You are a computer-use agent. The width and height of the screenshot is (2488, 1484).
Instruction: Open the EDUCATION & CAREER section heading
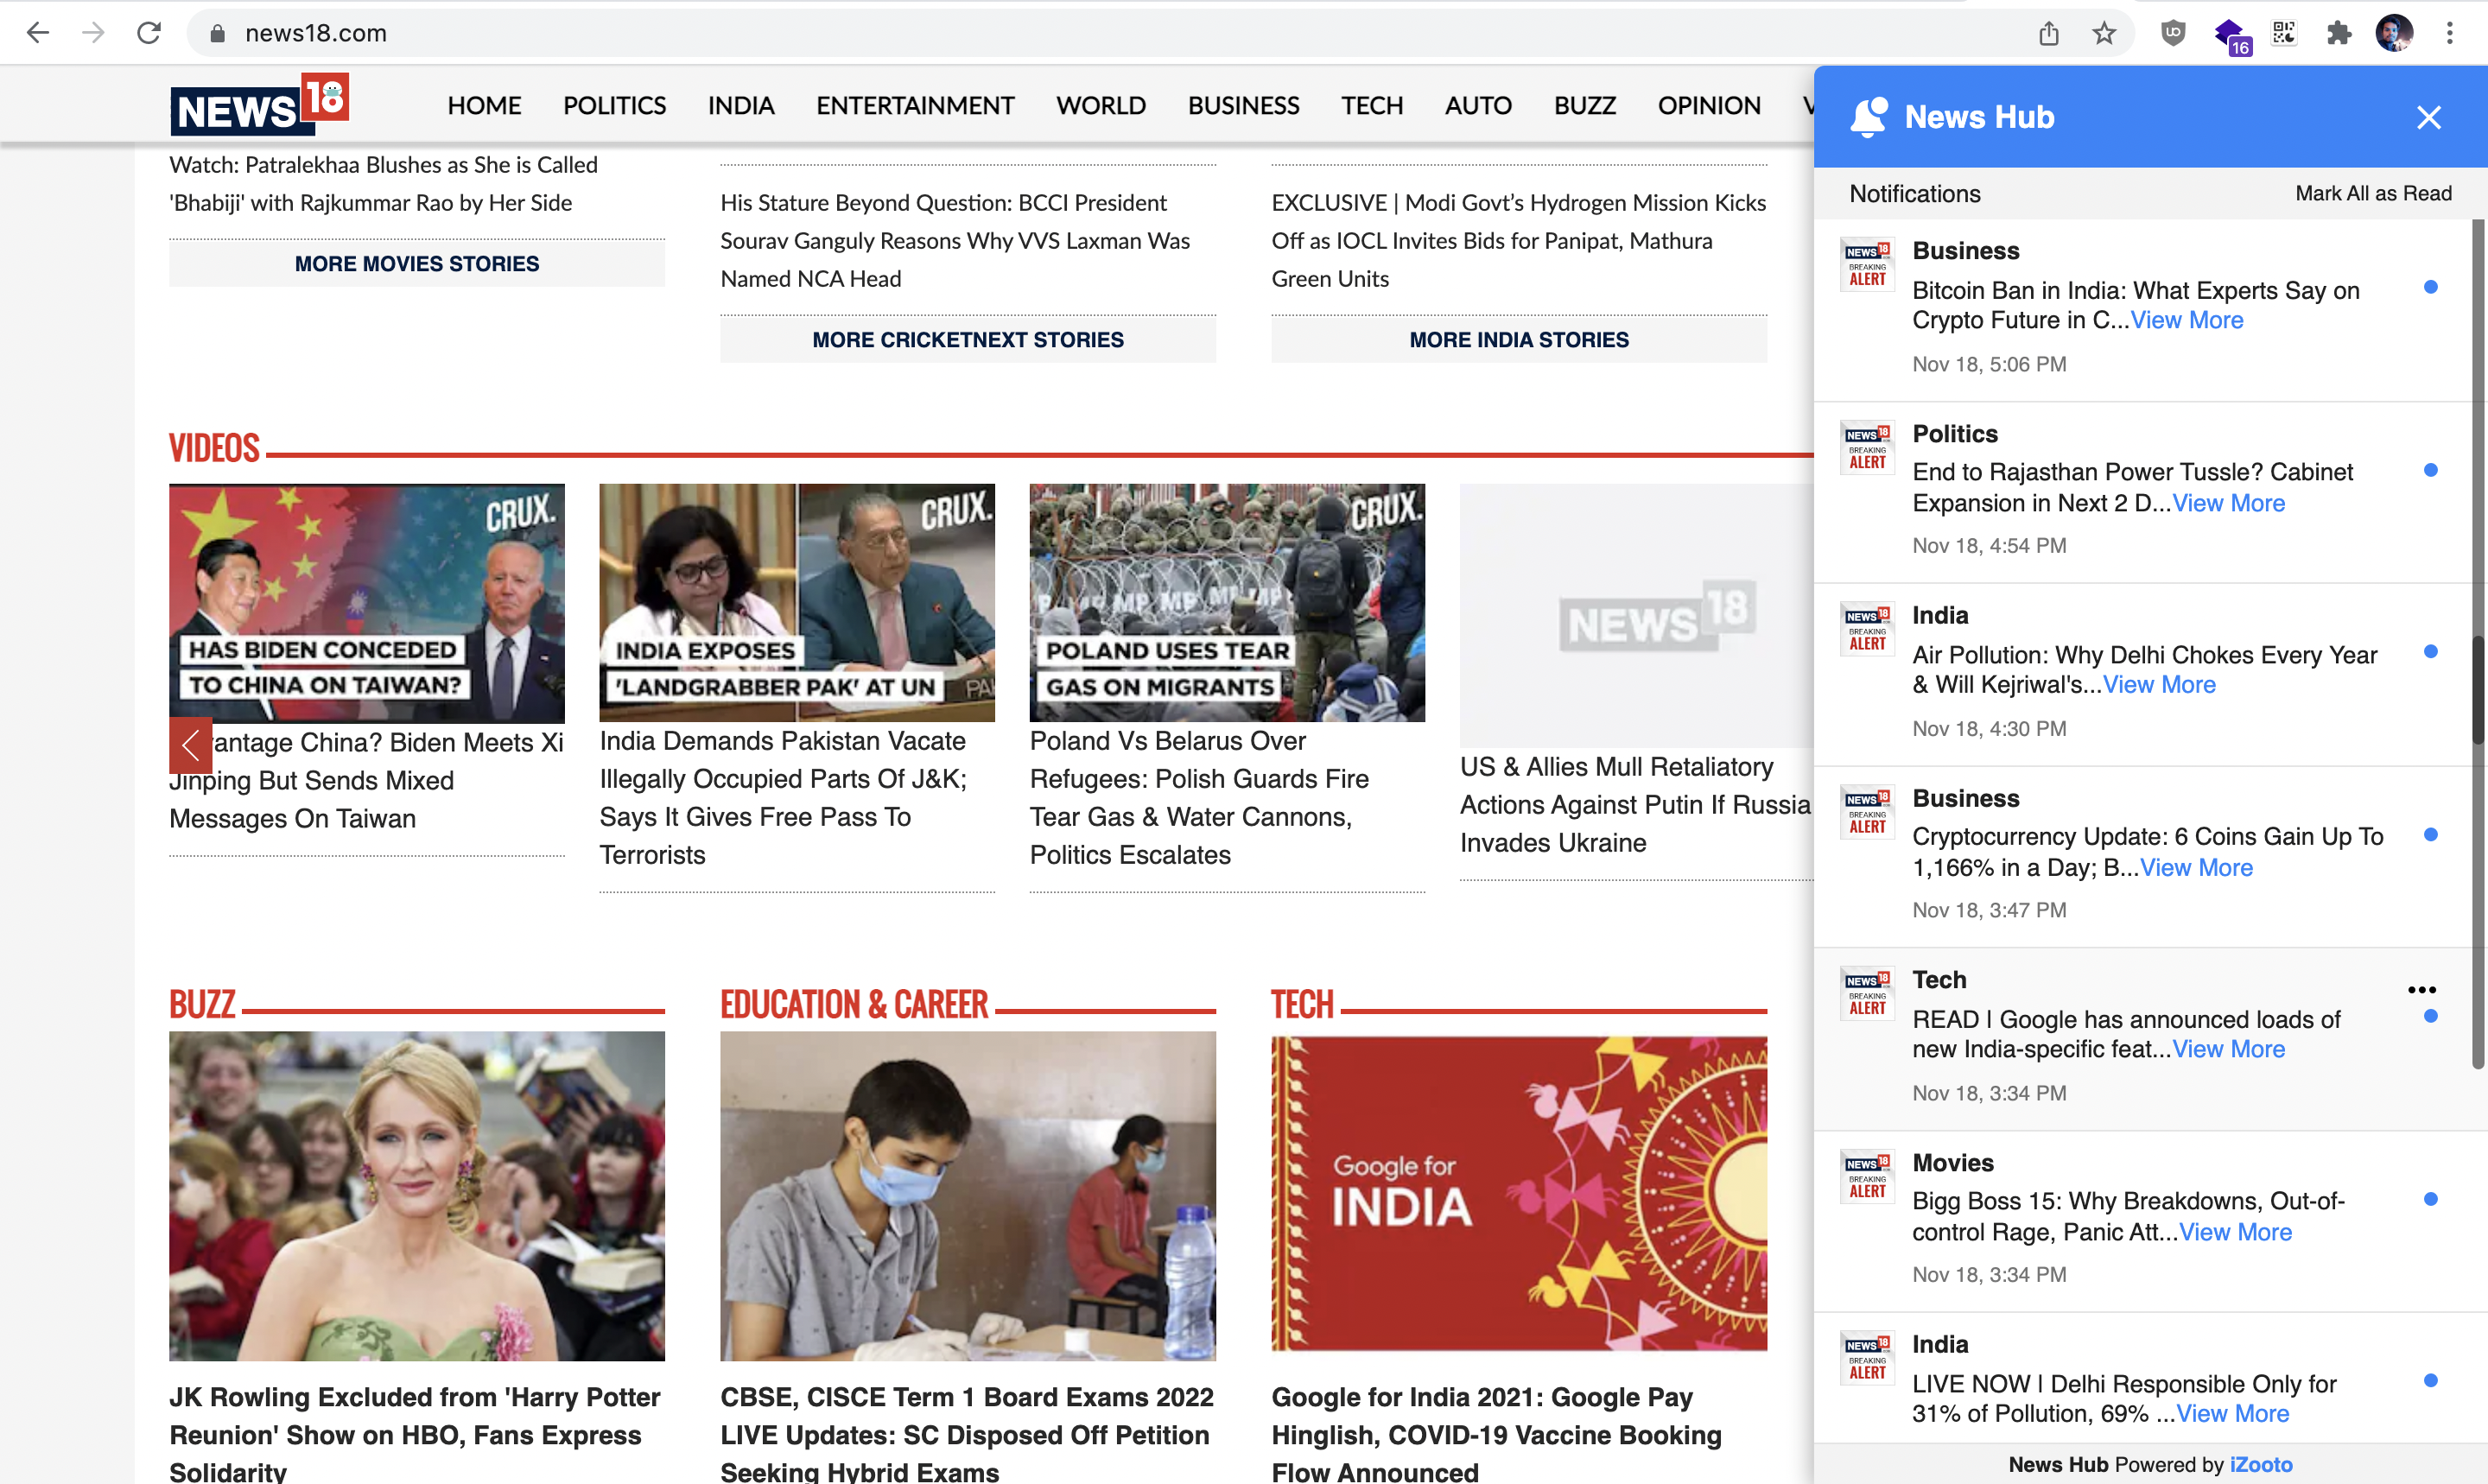coord(854,1004)
